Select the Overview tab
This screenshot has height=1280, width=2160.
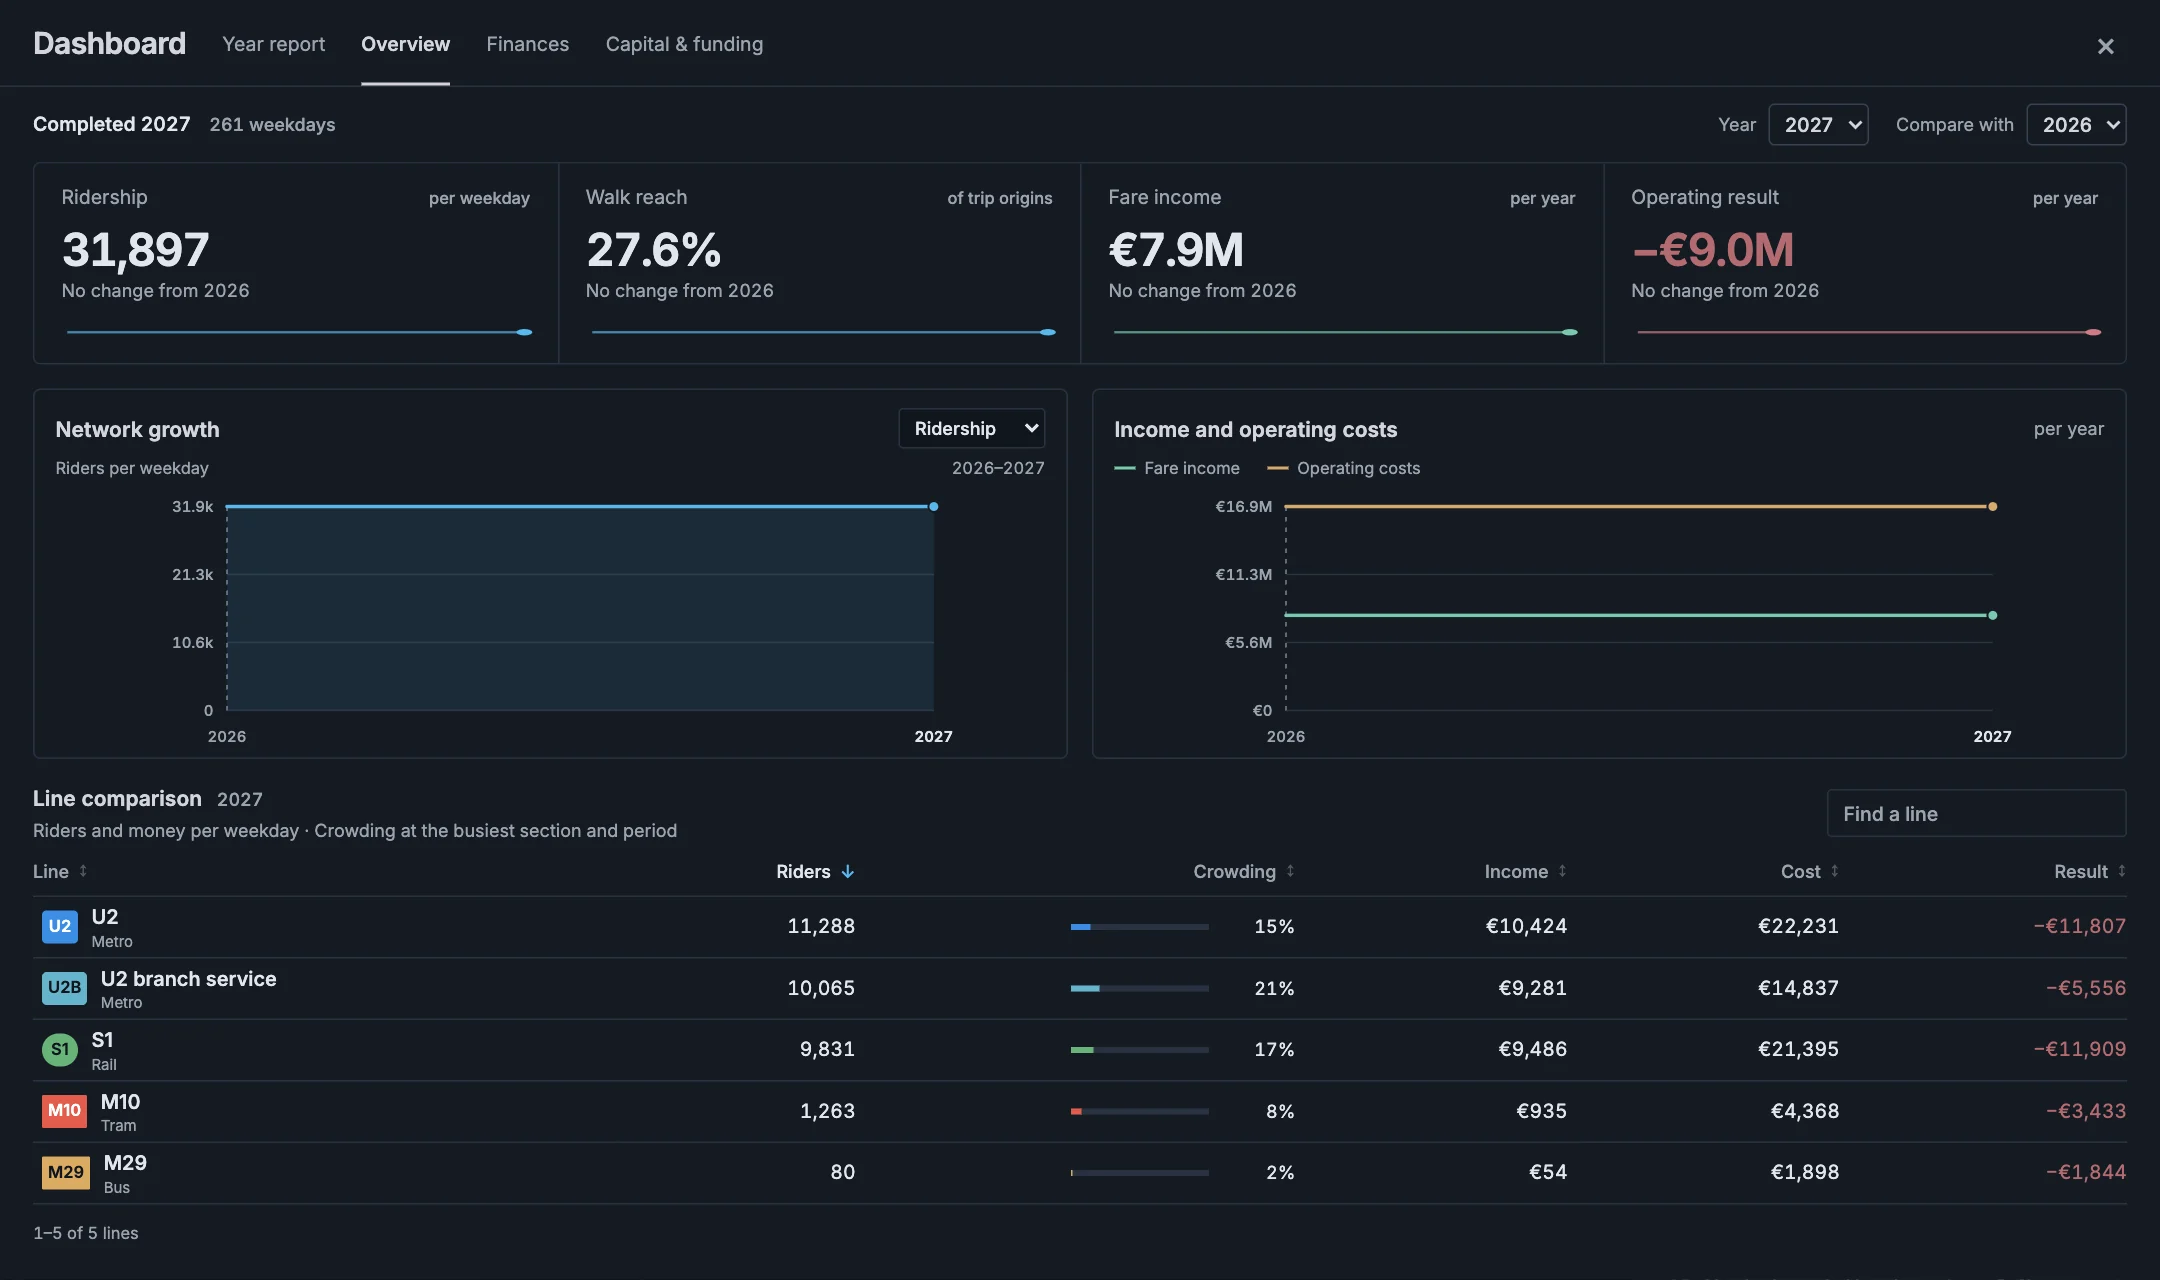tap(405, 44)
